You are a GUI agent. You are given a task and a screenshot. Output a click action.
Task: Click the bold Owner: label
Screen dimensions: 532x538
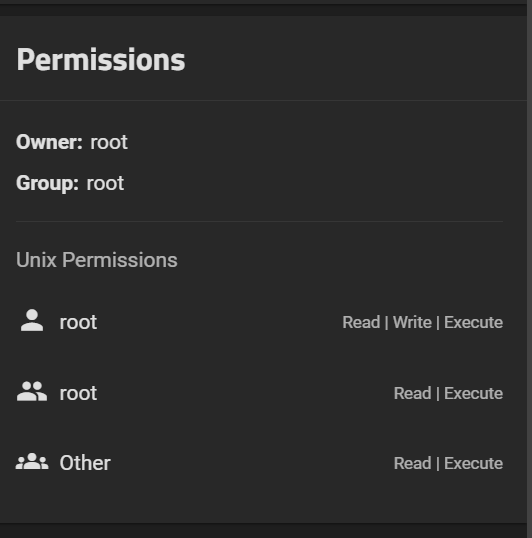click(x=49, y=142)
